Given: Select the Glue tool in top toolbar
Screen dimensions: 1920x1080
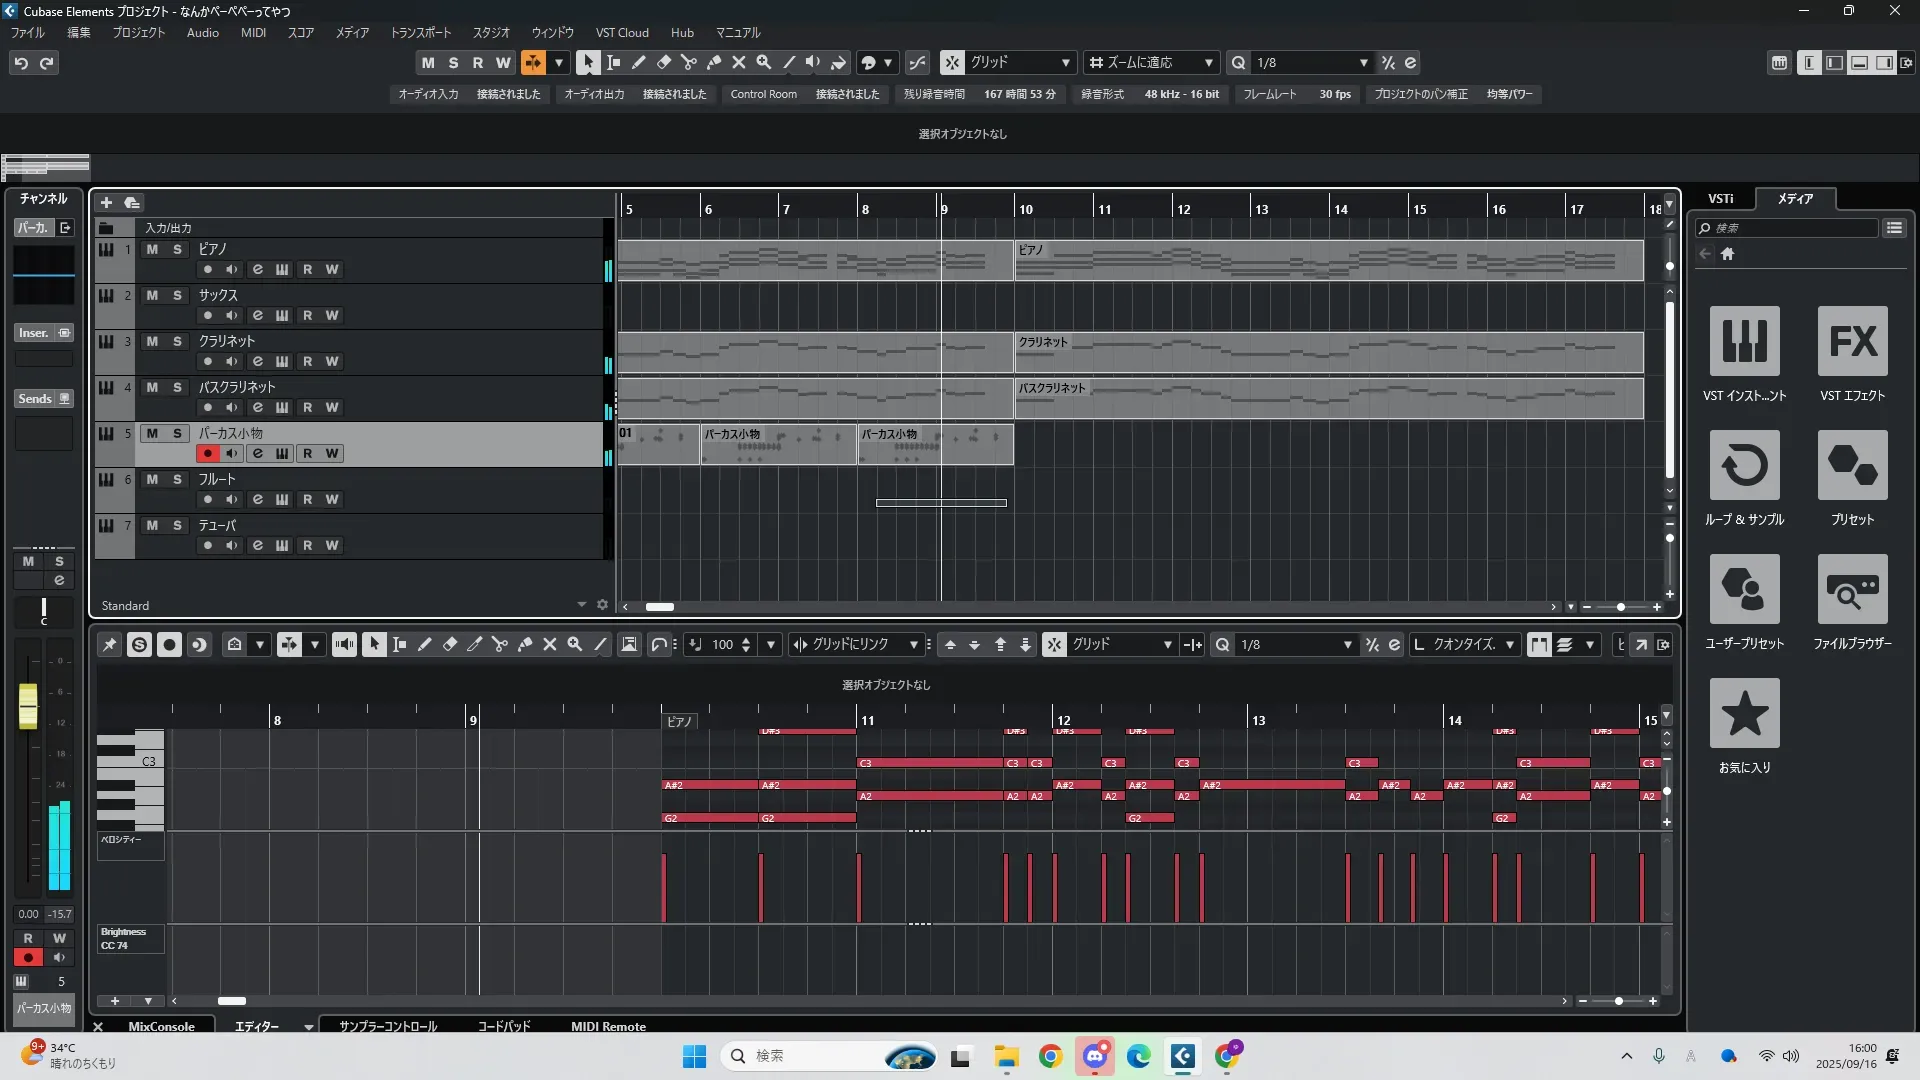Looking at the screenshot, I should pyautogui.click(x=713, y=62).
